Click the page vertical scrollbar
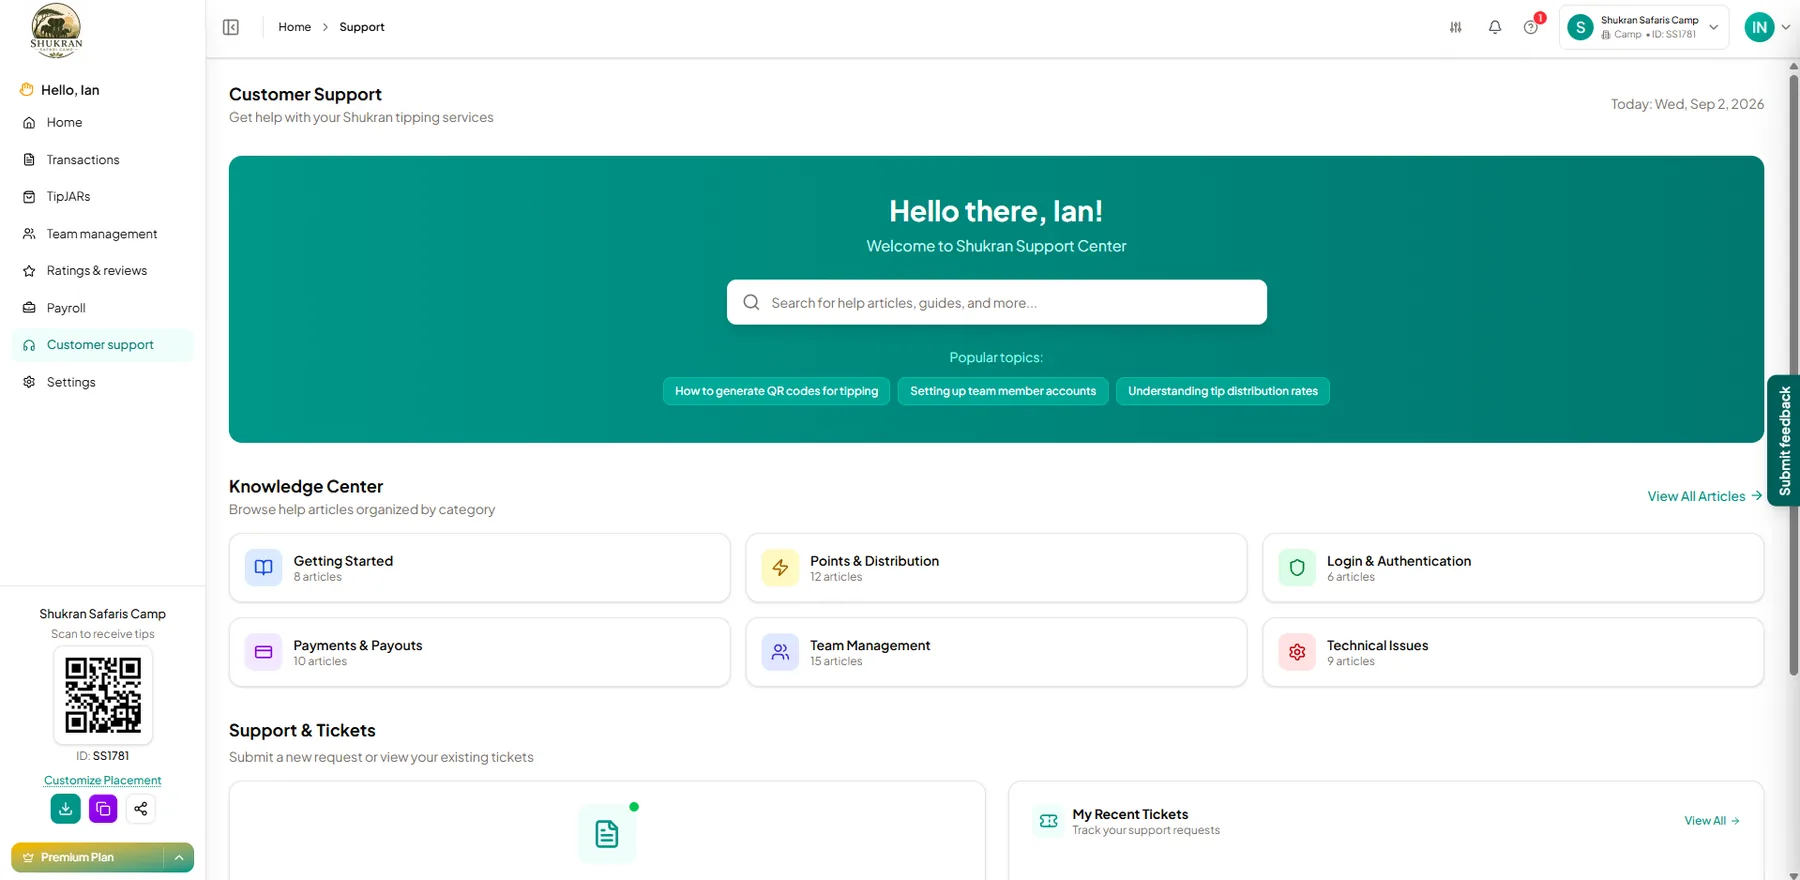Viewport: 1800px width, 880px height. coord(1793,375)
